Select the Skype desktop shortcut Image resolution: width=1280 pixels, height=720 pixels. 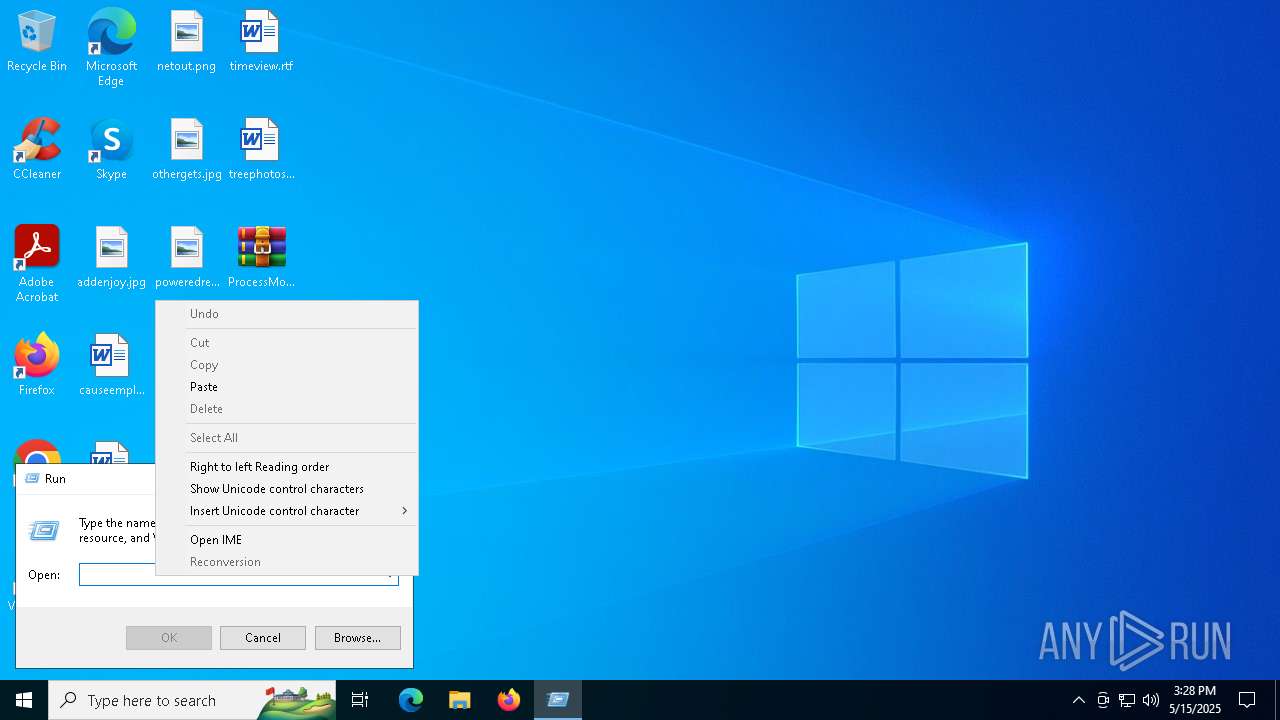[x=111, y=150]
